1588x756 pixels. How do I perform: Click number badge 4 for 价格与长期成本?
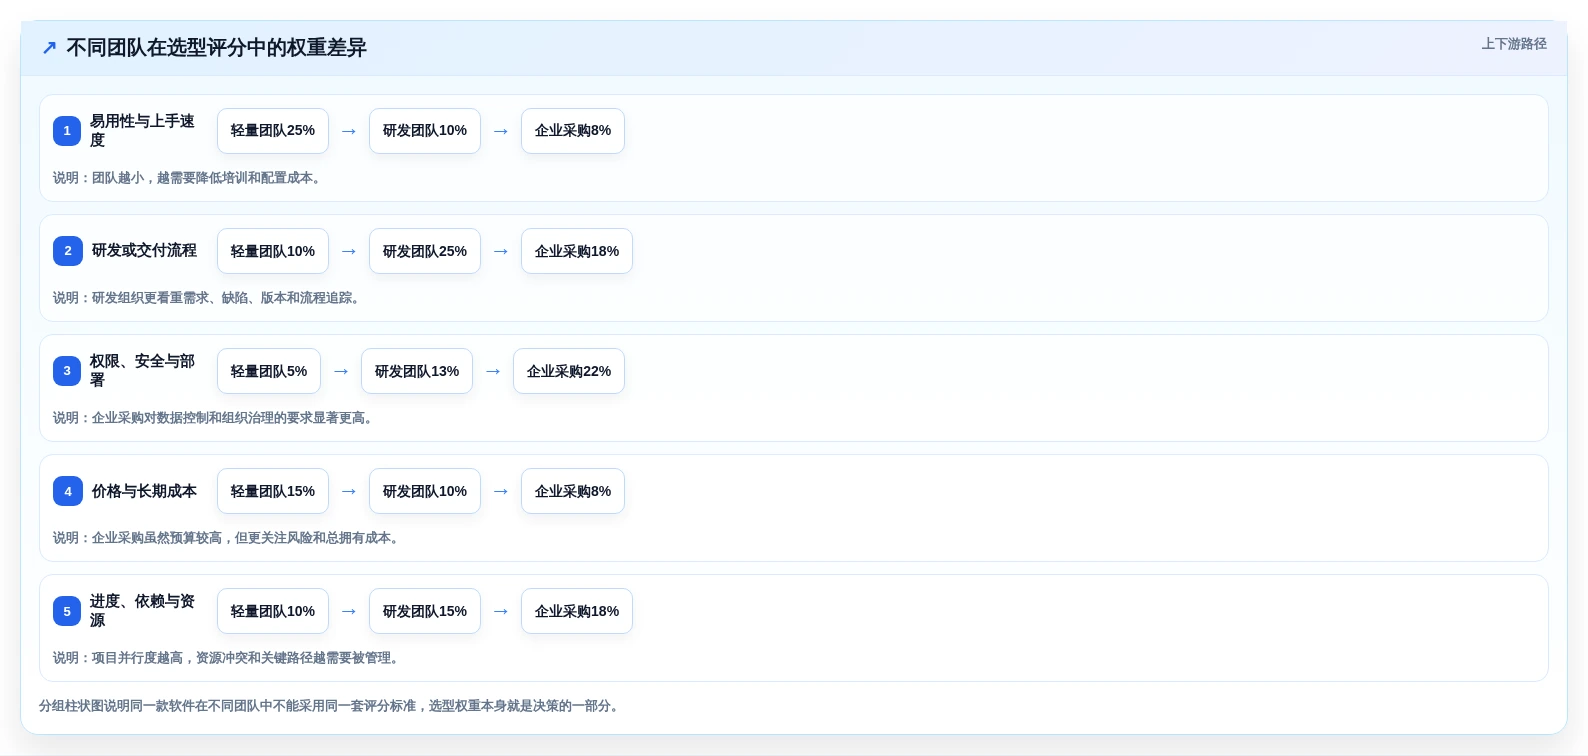pos(68,491)
